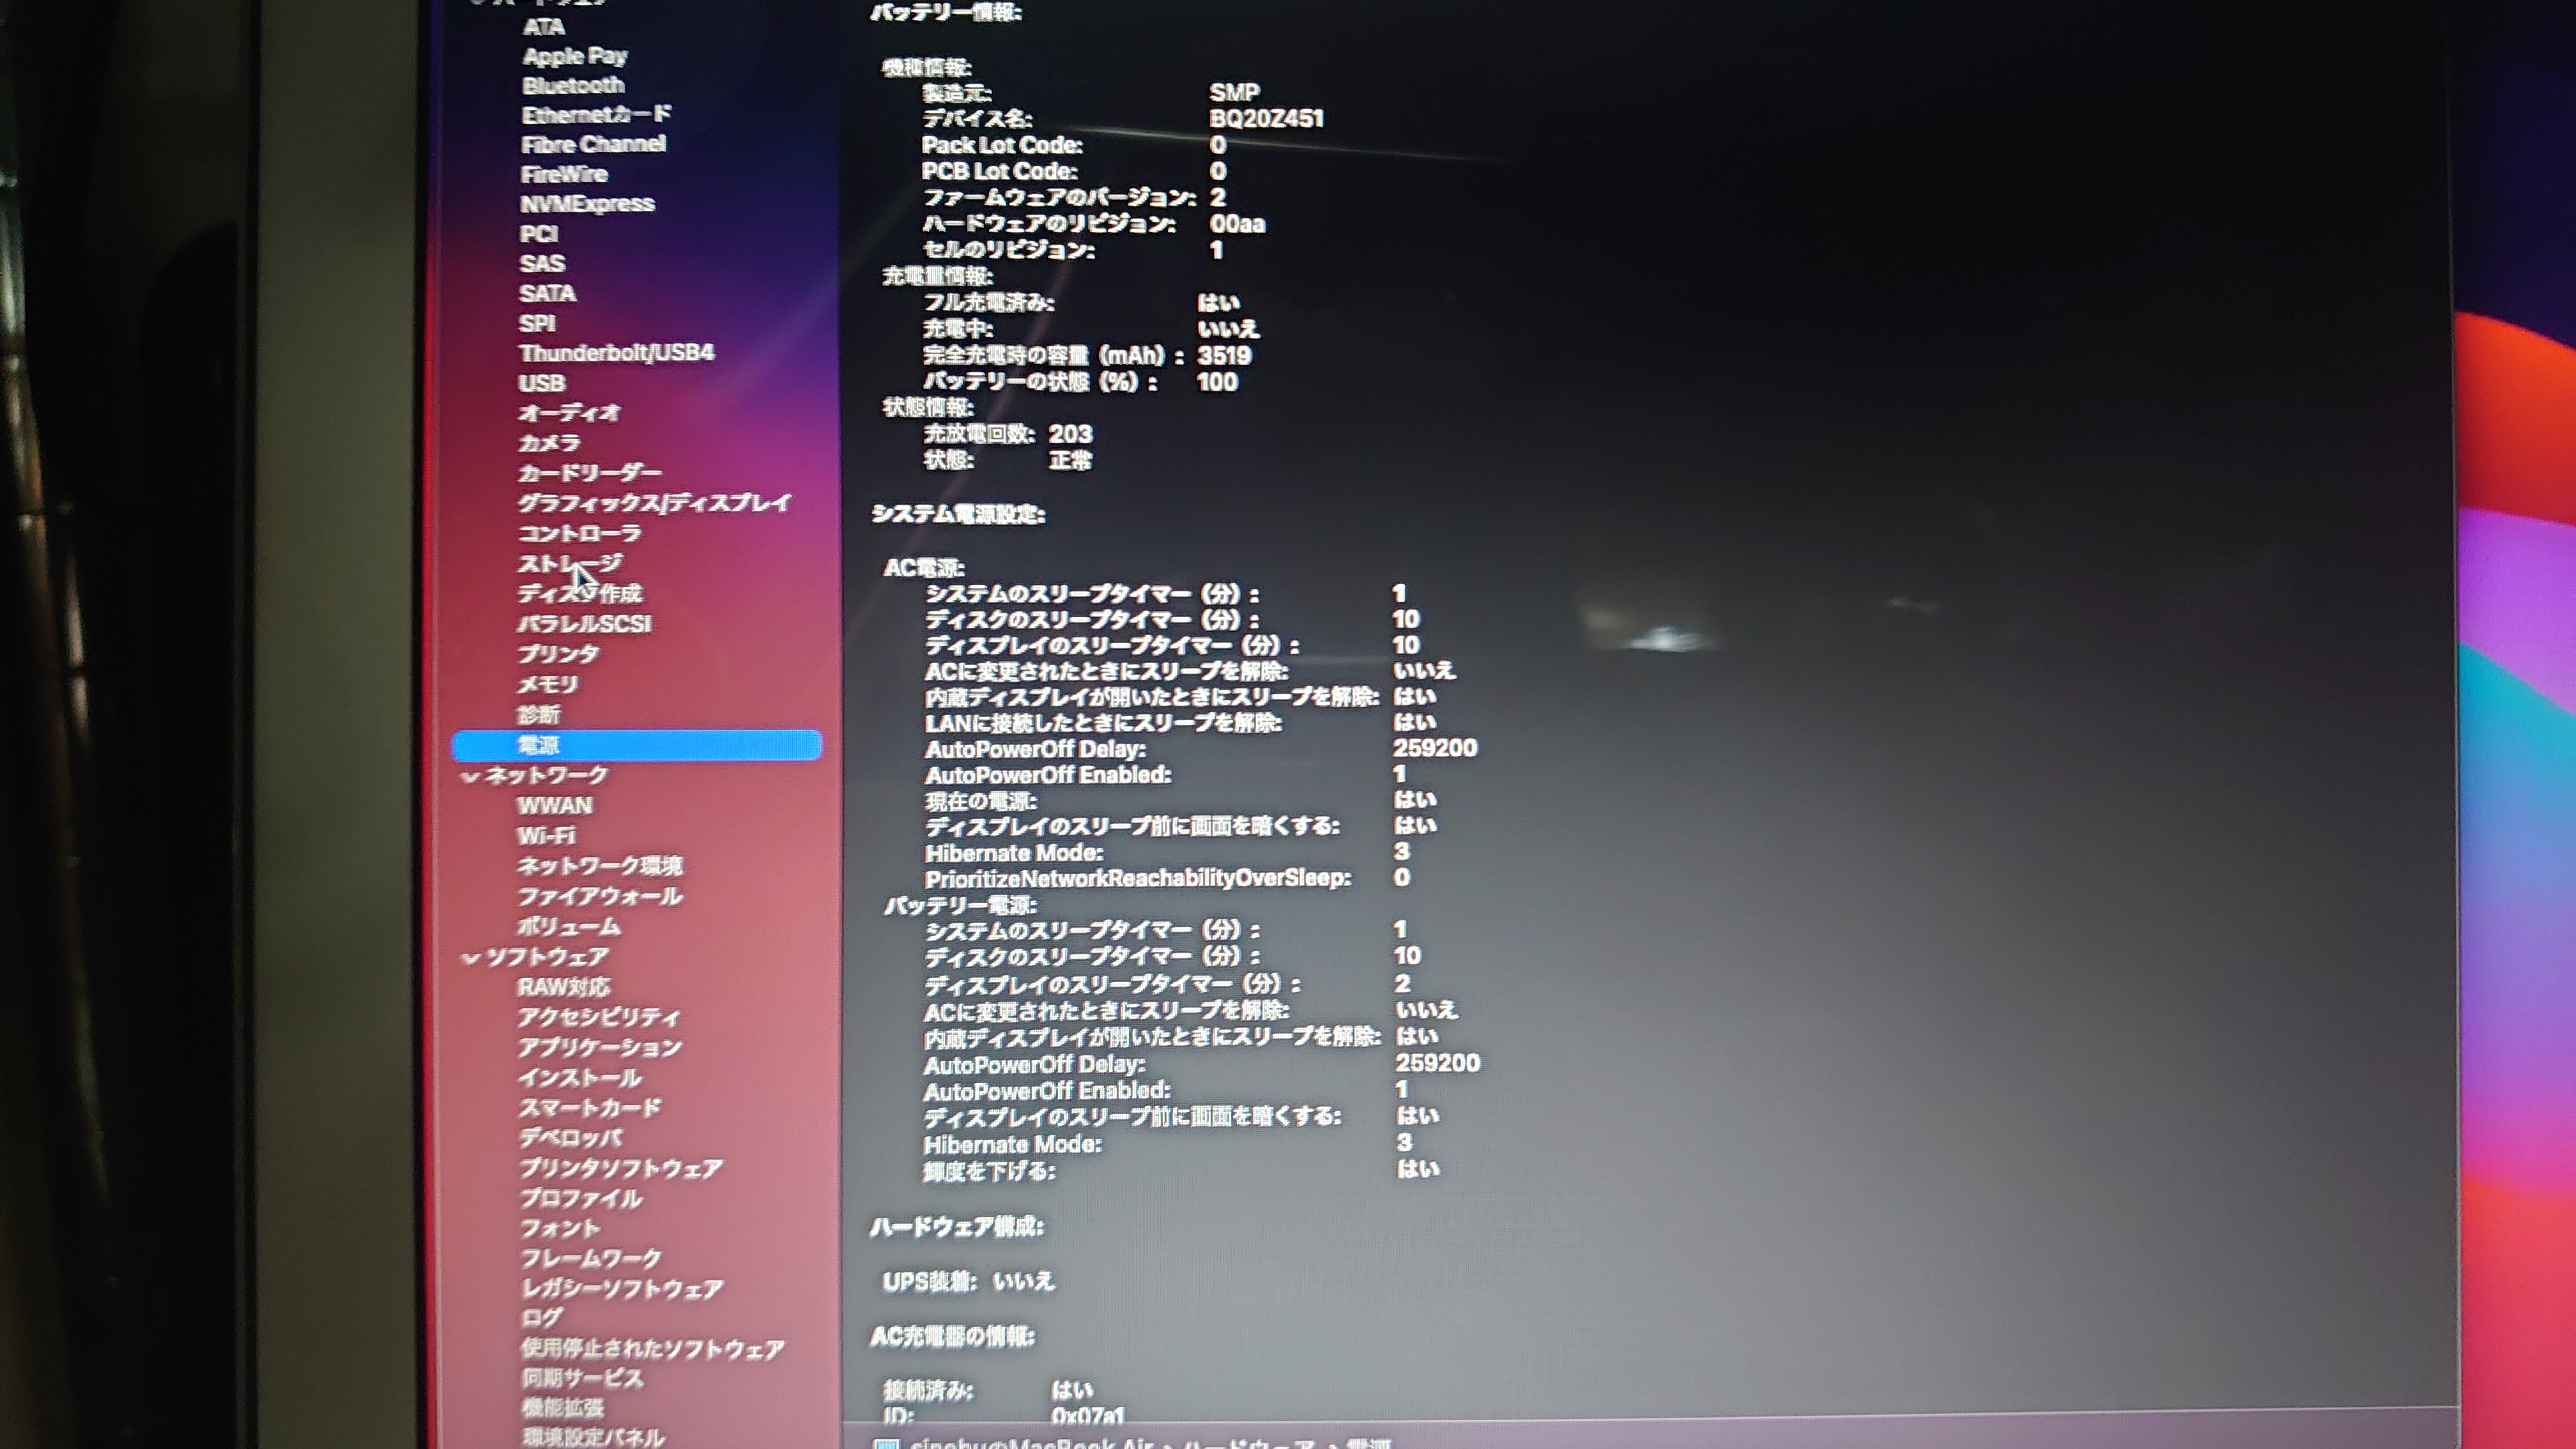Open the ファイアウォール network item

tap(599, 896)
